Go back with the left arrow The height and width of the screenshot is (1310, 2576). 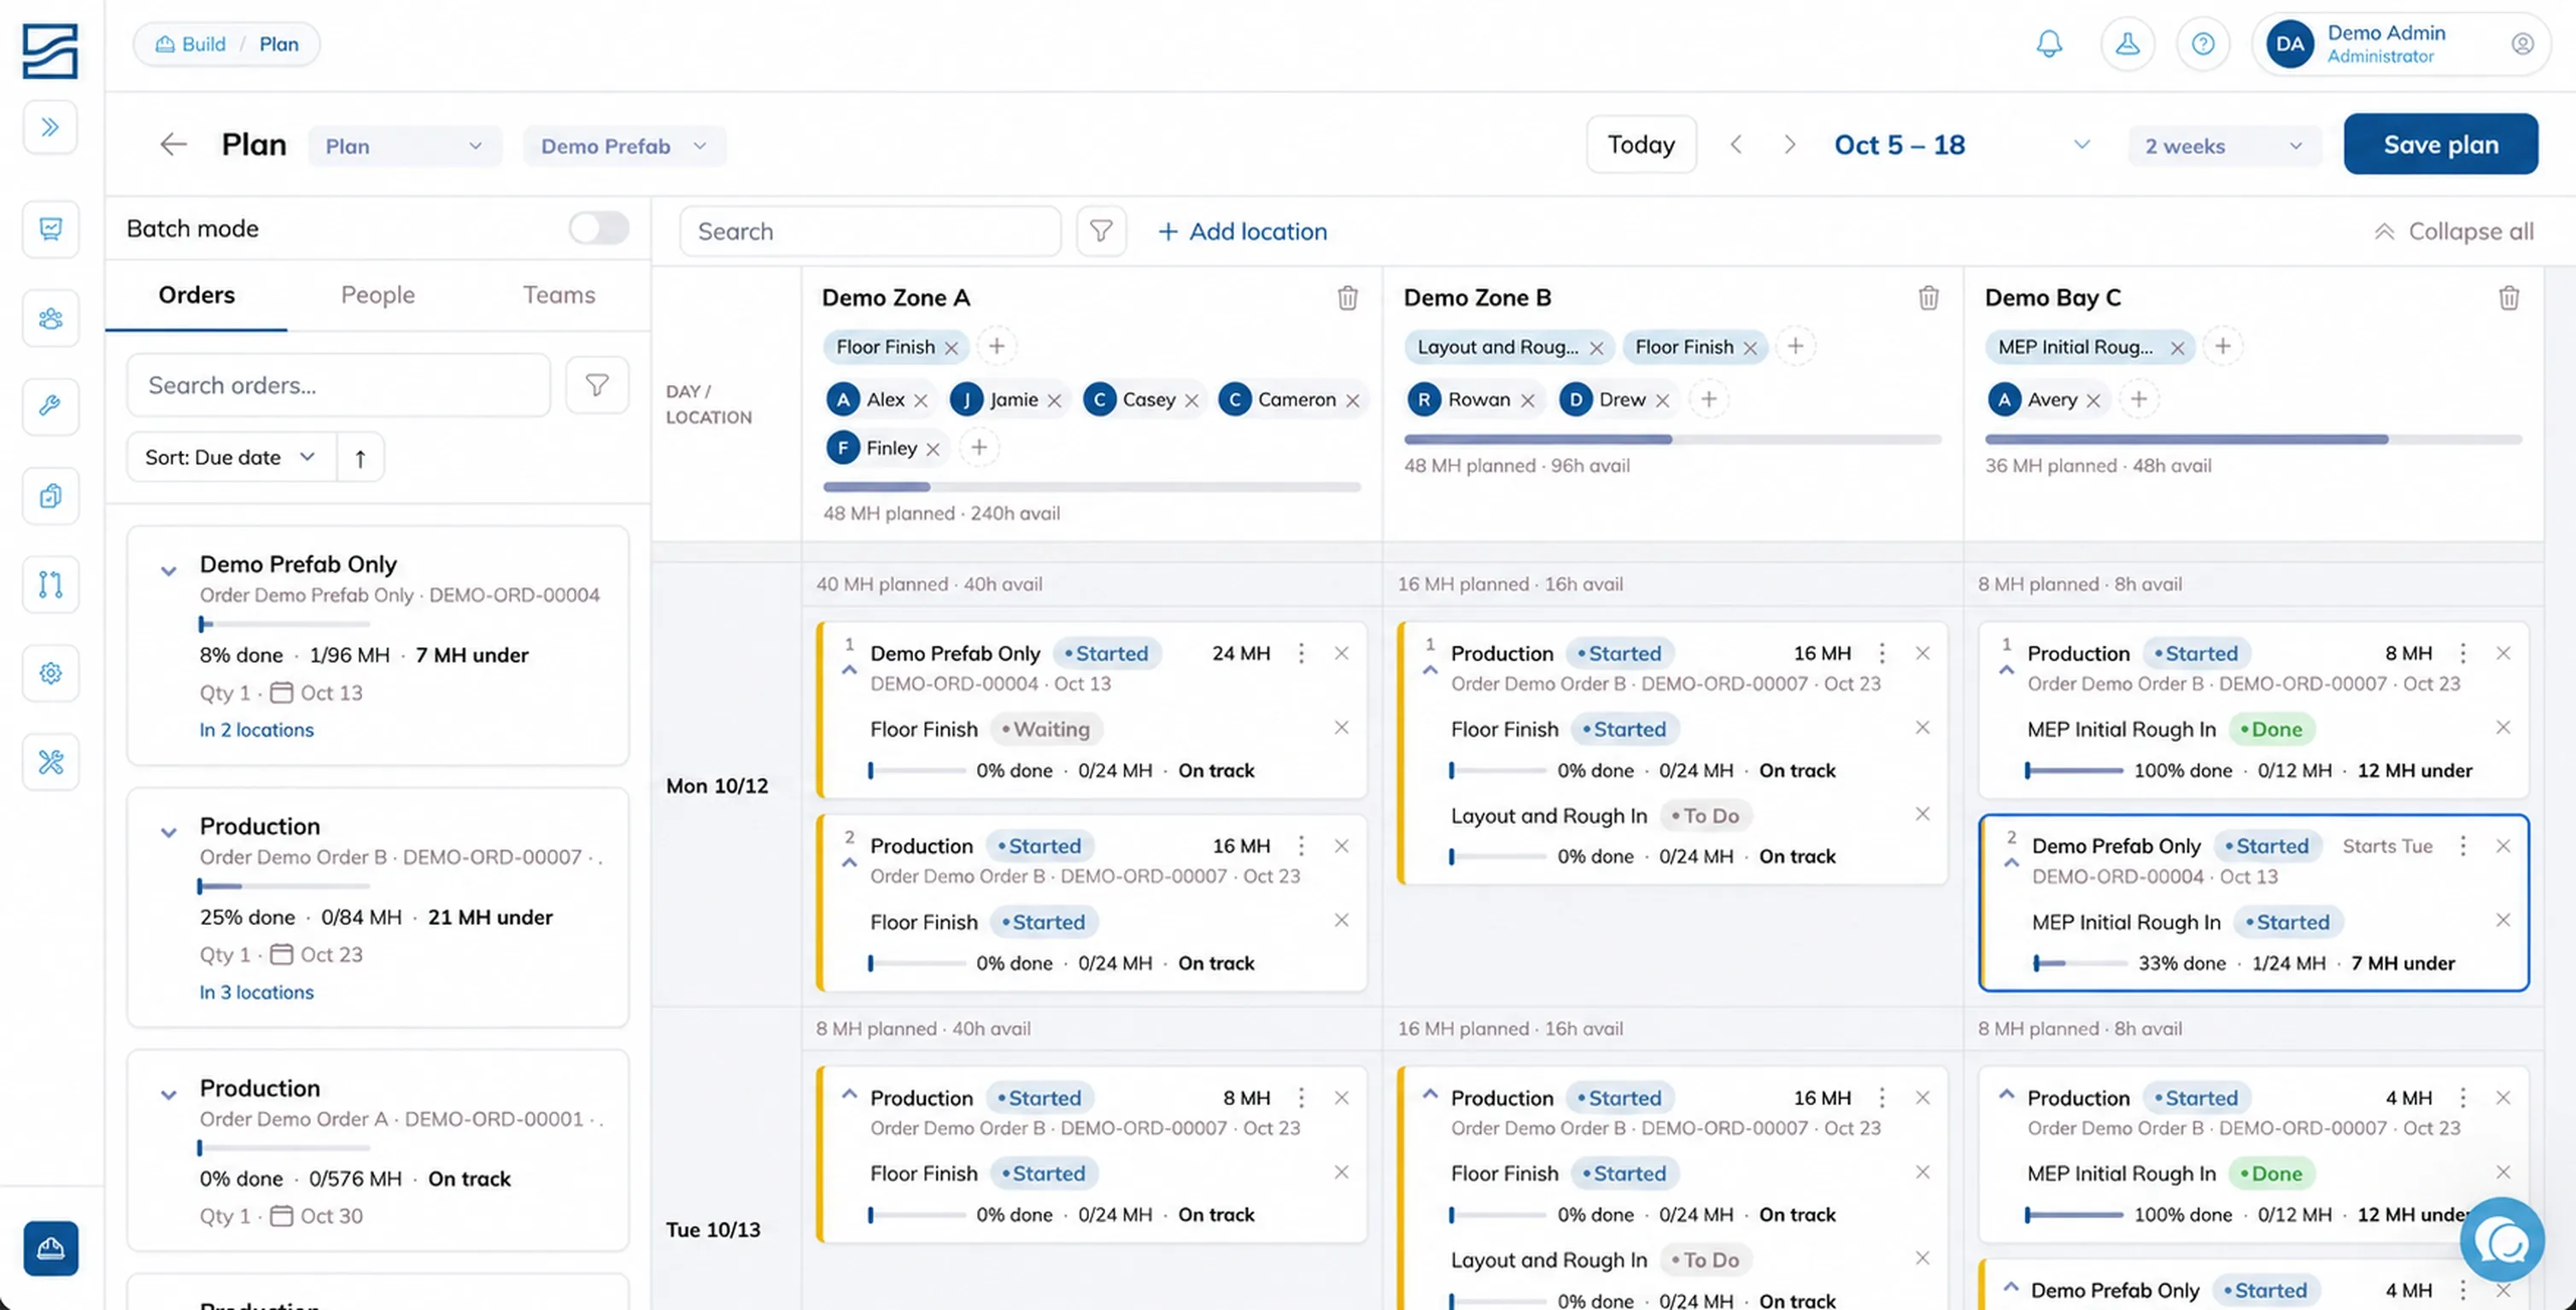point(173,145)
